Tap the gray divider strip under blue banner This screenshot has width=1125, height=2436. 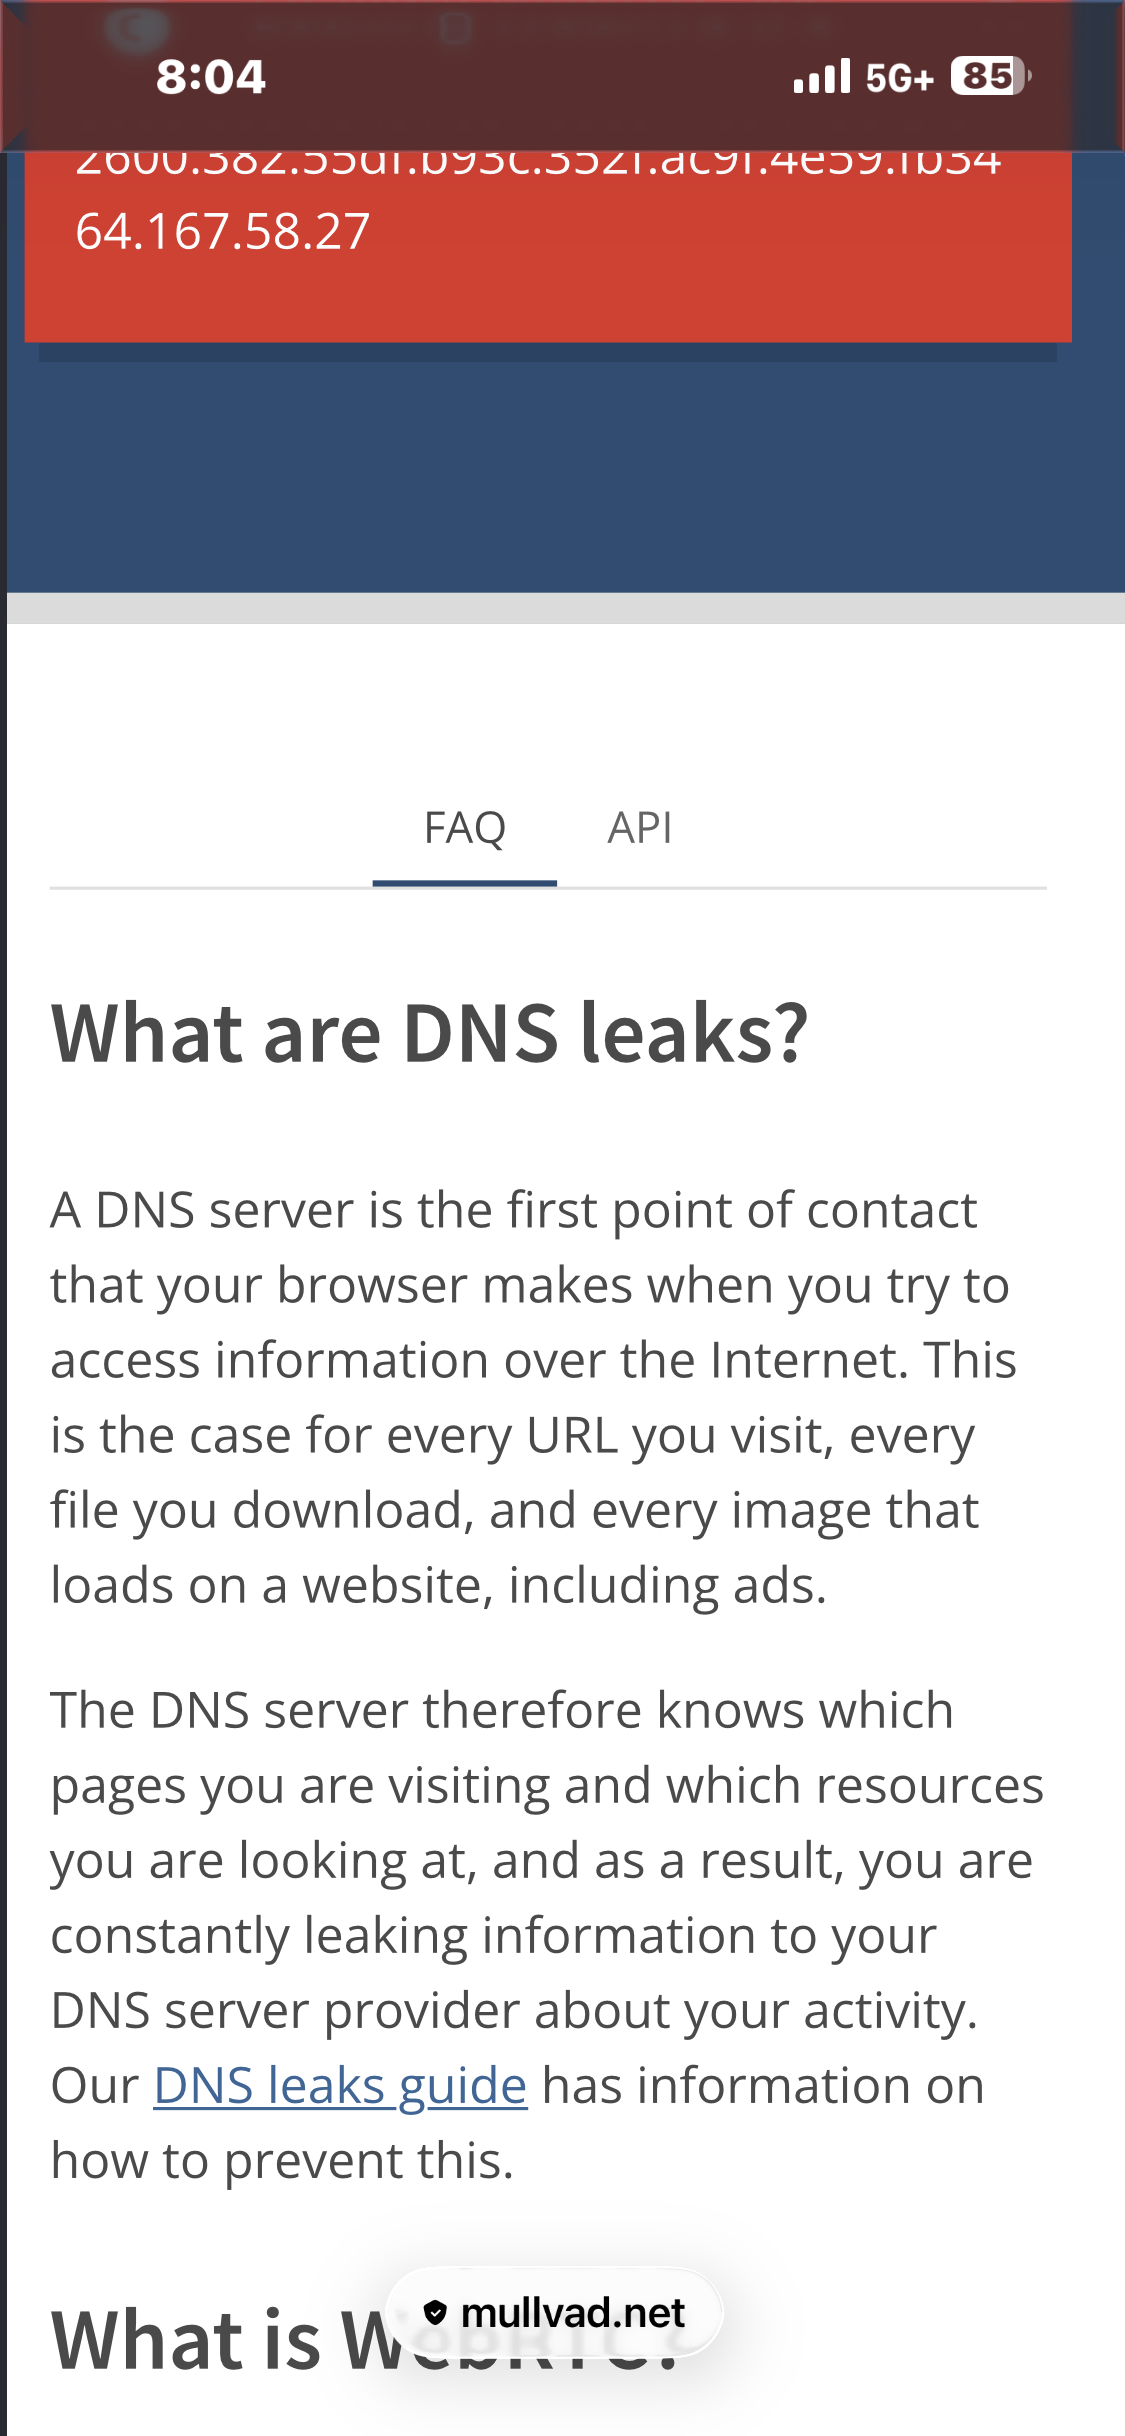[x=562, y=608]
